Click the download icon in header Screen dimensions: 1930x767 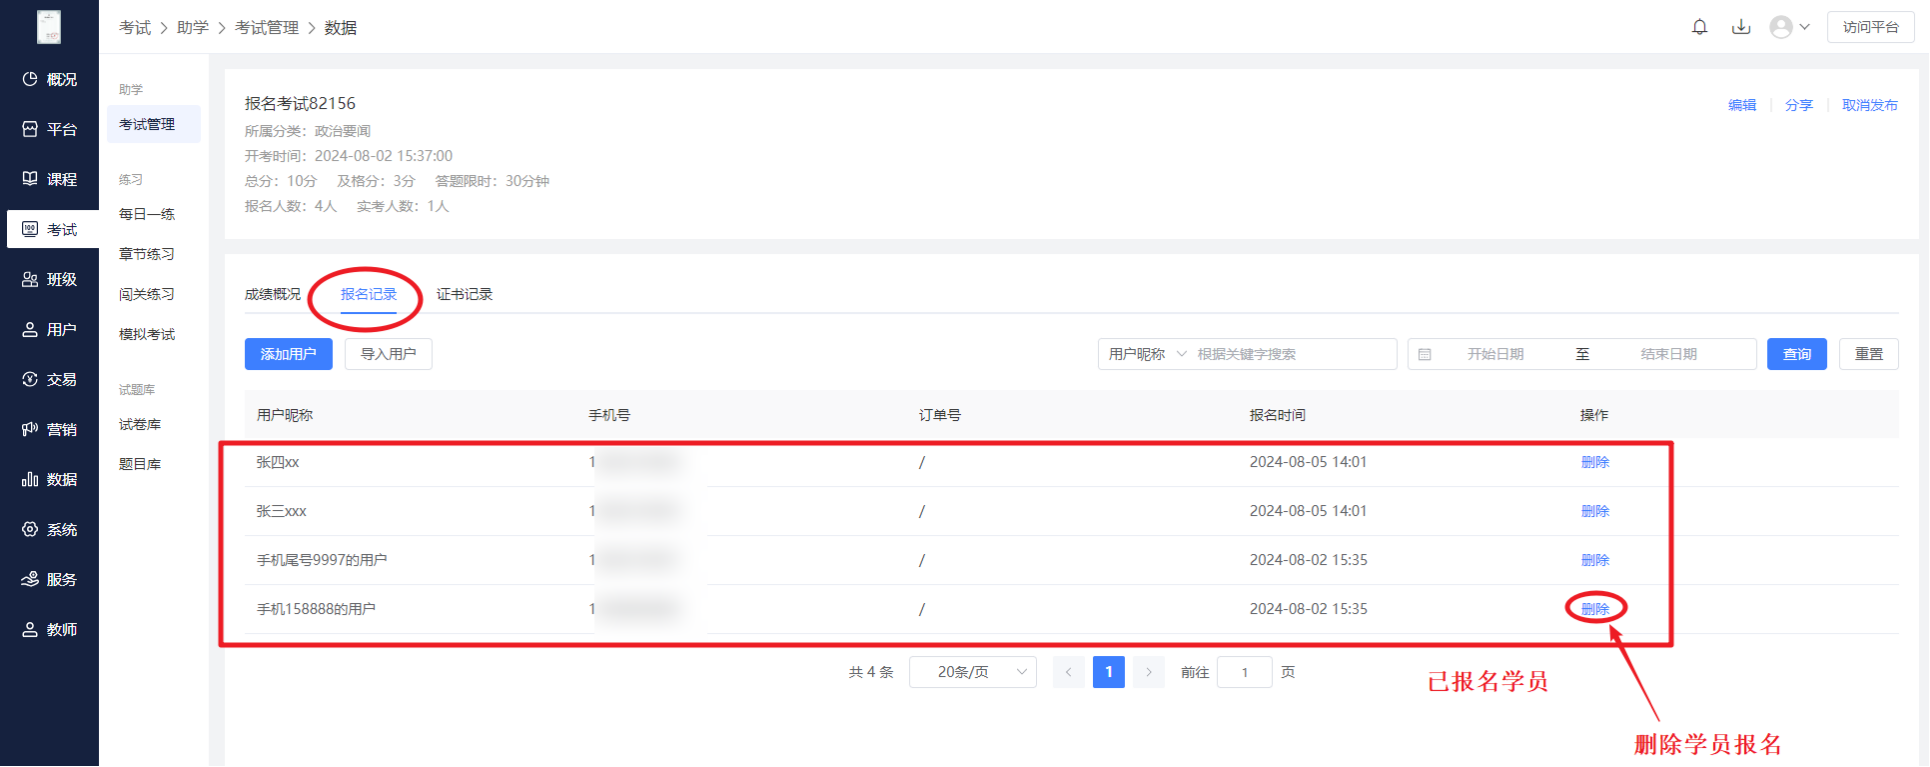(1741, 27)
